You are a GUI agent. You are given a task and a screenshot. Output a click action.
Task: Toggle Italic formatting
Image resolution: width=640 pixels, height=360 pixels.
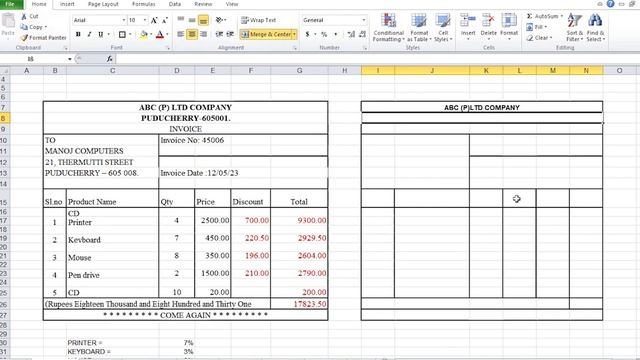pos(89,34)
